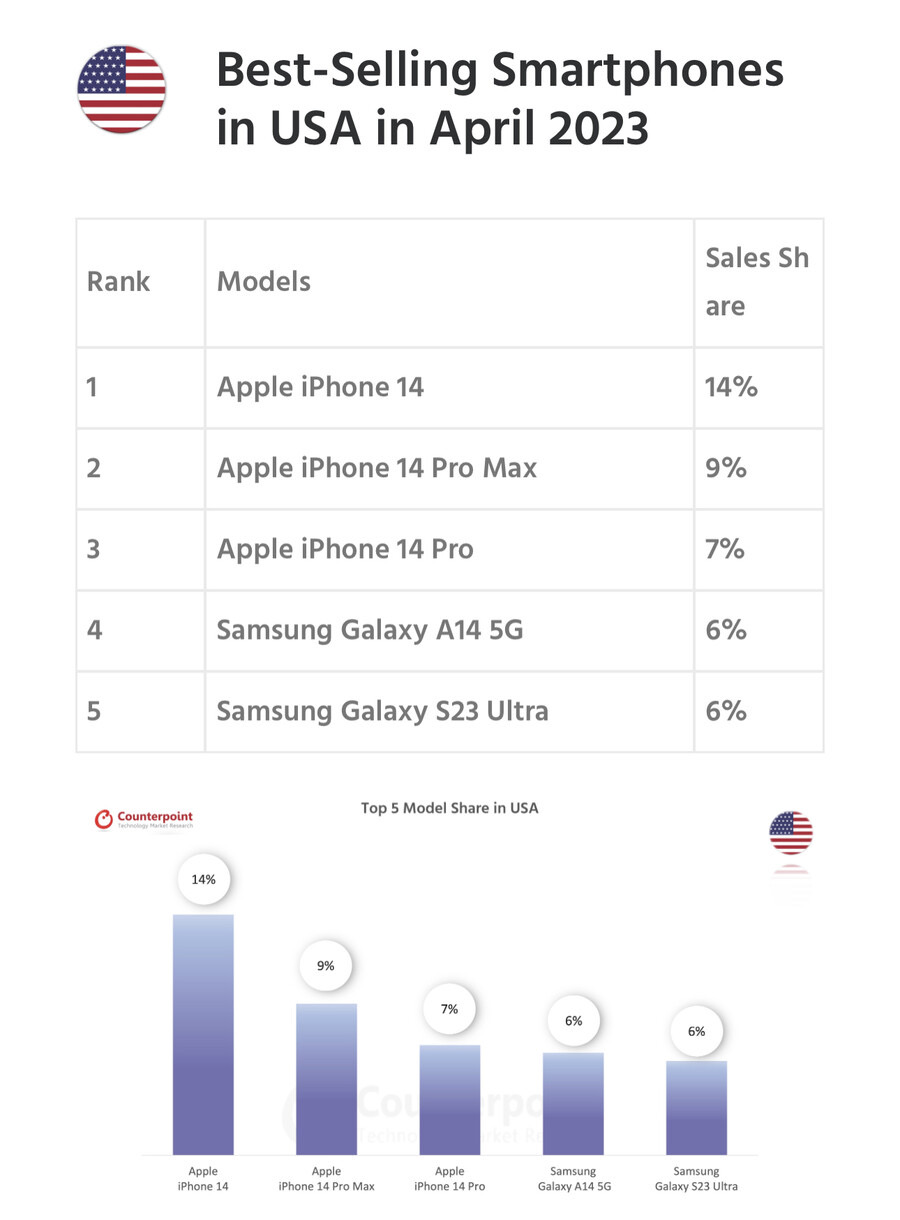Click the "Top 5 Model Share in USA" chart title

click(x=449, y=808)
